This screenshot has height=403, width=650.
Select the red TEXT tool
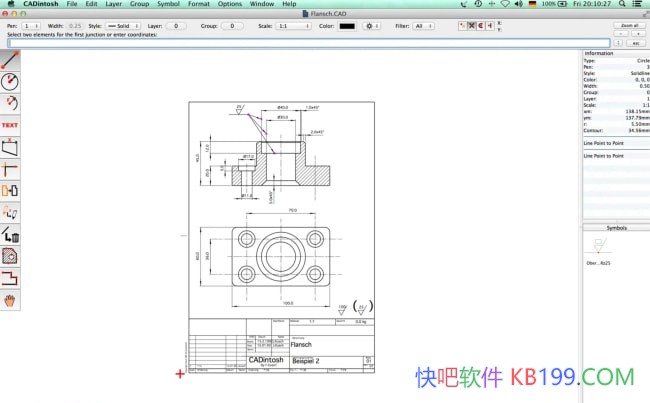[11, 125]
